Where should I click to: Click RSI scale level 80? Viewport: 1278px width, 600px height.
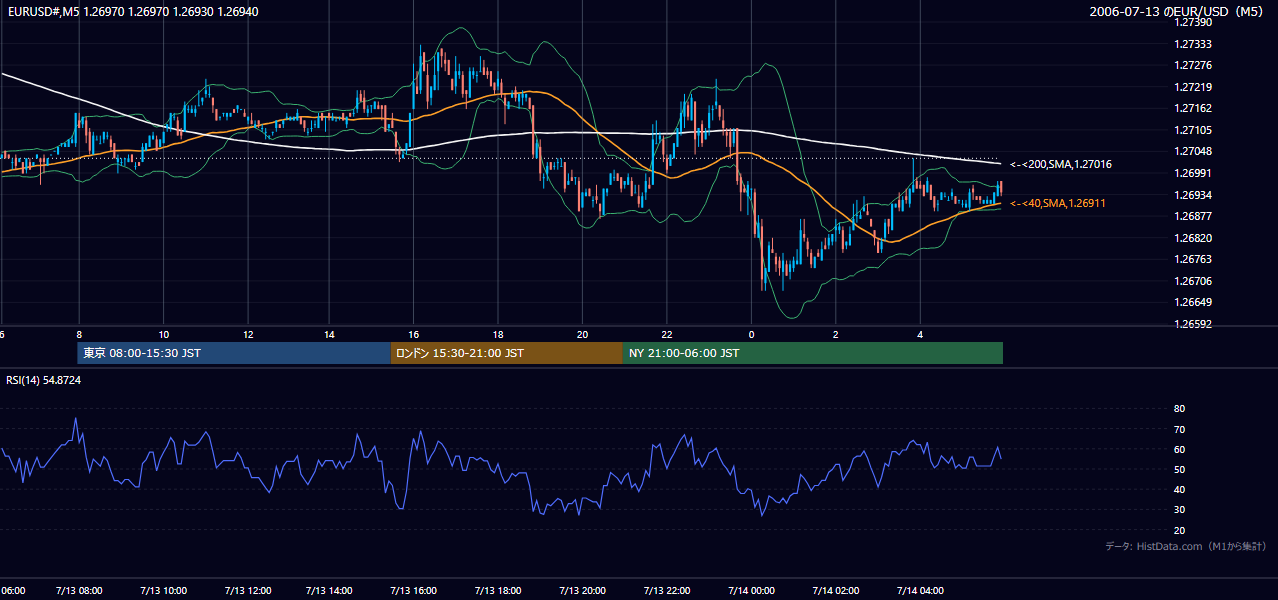[1180, 409]
